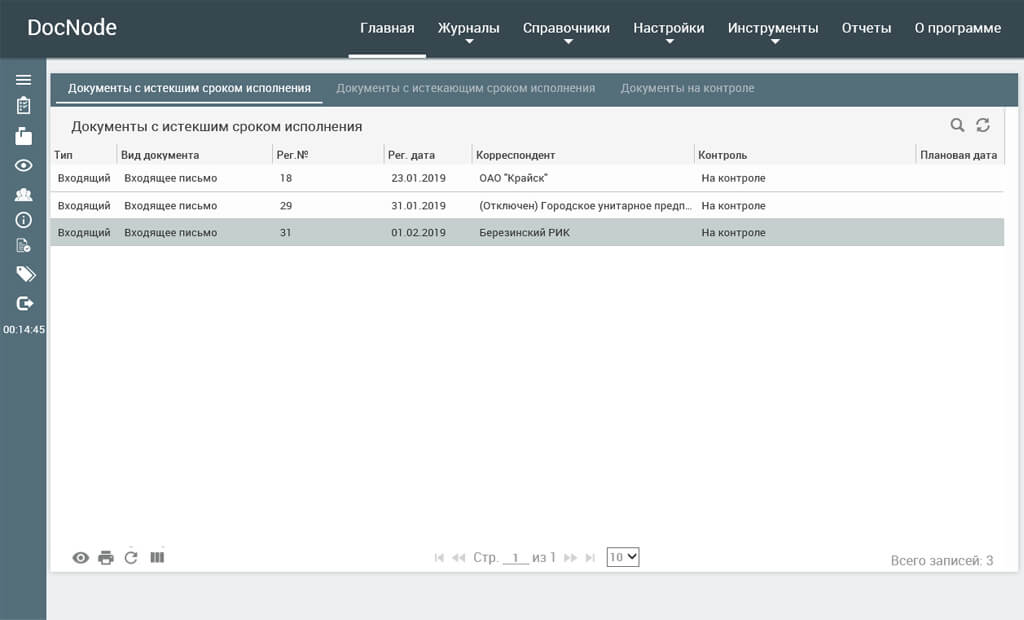This screenshot has width=1024, height=620.
Task: Select the cell with Рег.№ 18
Action: 286,178
